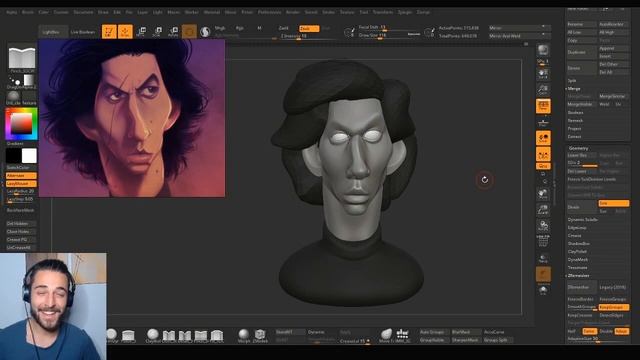Disable the KeepGroups option

(x=613, y=307)
